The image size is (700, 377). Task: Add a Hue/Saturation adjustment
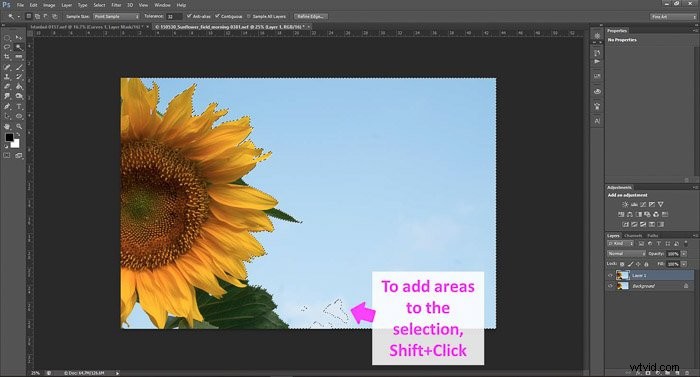coord(621,214)
